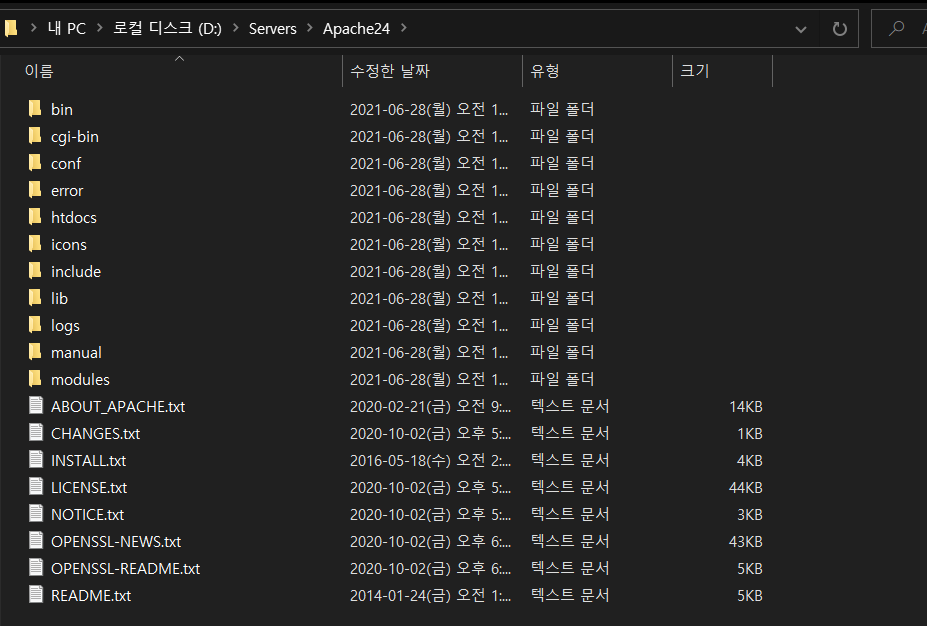Screen dimensions: 927x626
Task: Click the modules folder icon
Action: coord(35,379)
